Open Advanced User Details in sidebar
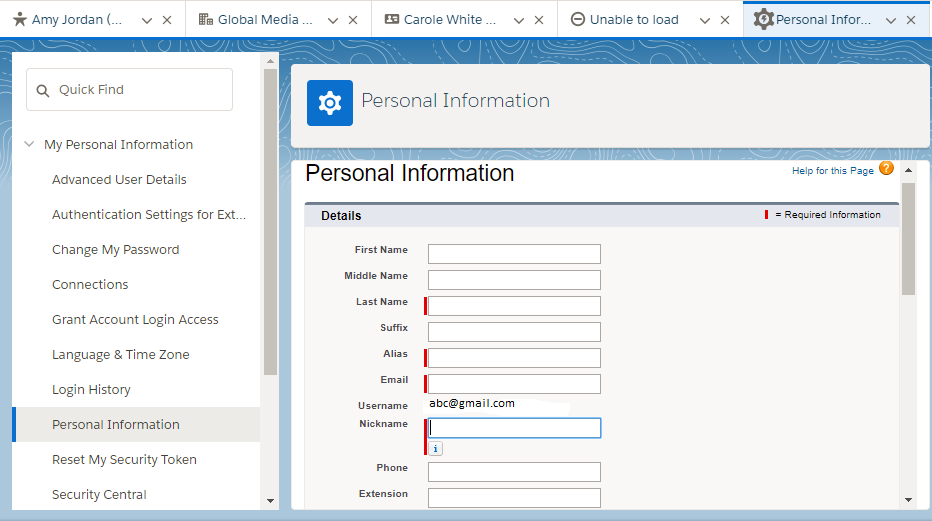 [x=119, y=179]
